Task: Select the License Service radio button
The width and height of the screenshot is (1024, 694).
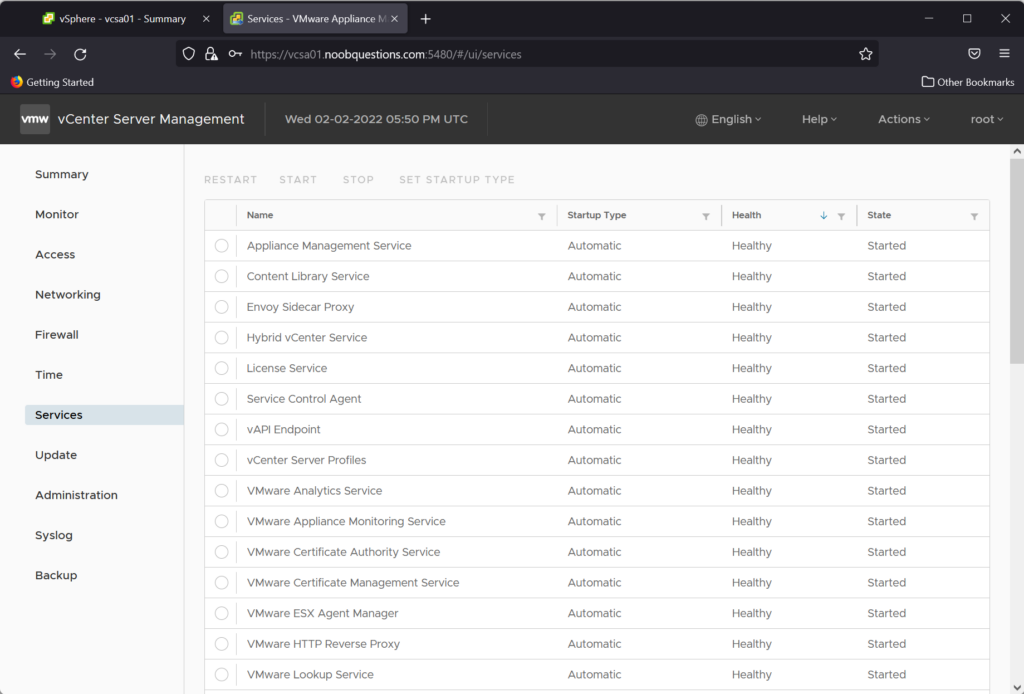Action: coord(221,368)
